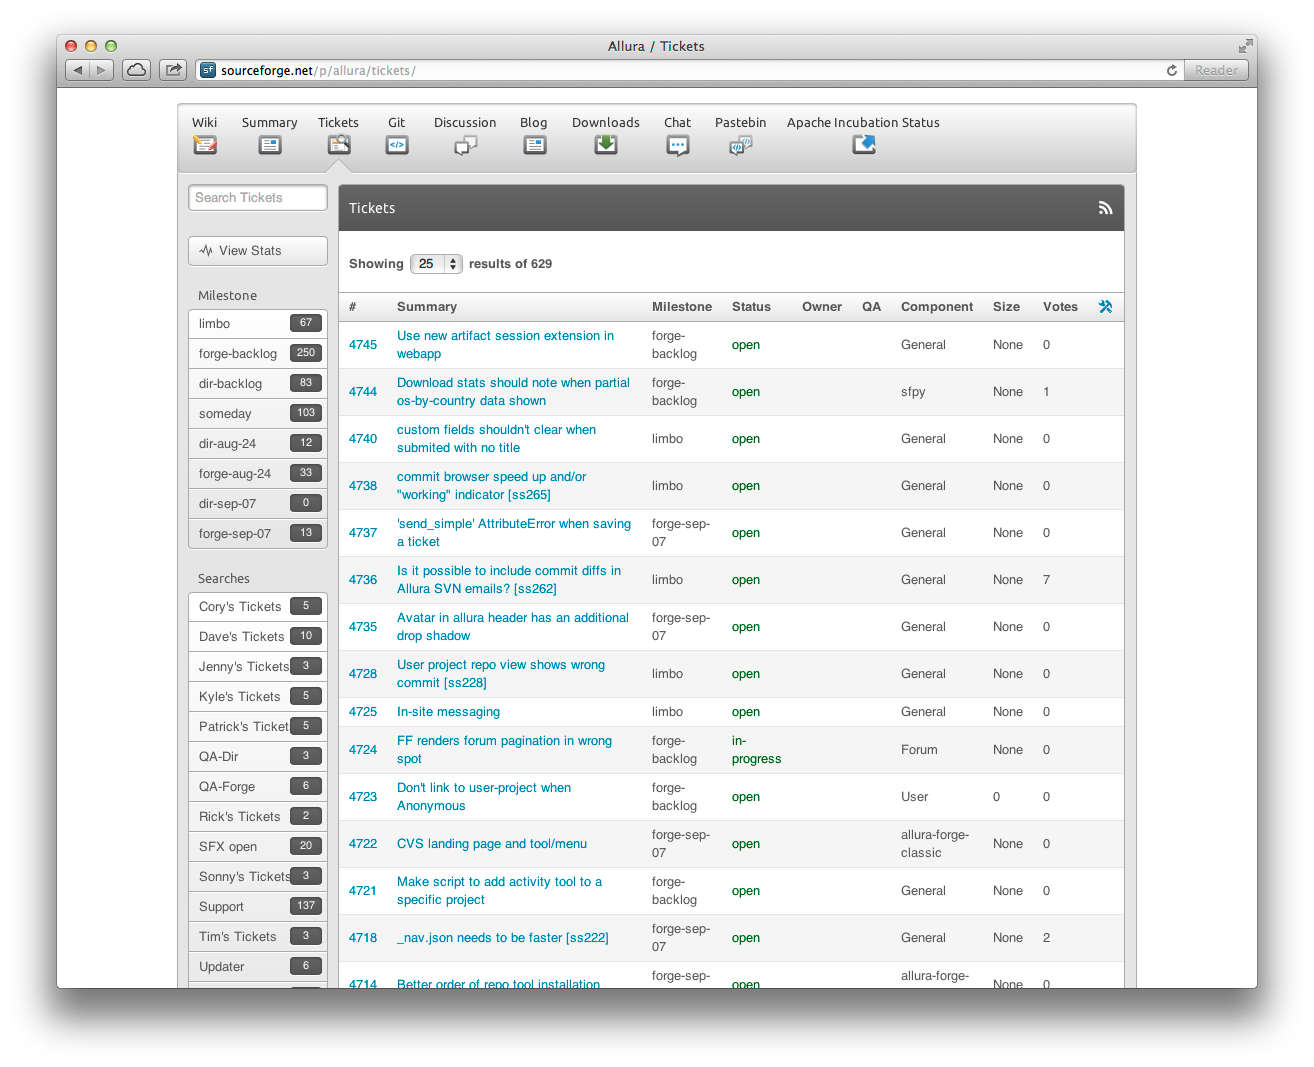Filter by the forge-sep-07 milestone in sidebar
1314x1067 pixels.
tap(258, 534)
